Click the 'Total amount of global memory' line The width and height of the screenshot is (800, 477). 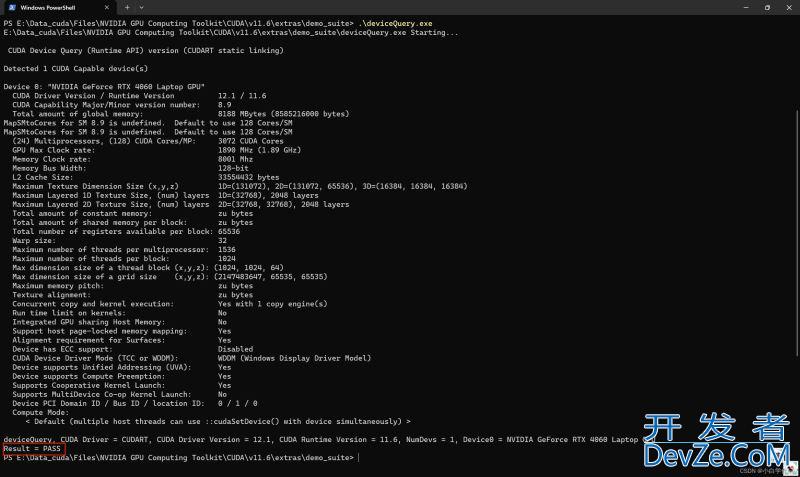coord(181,114)
